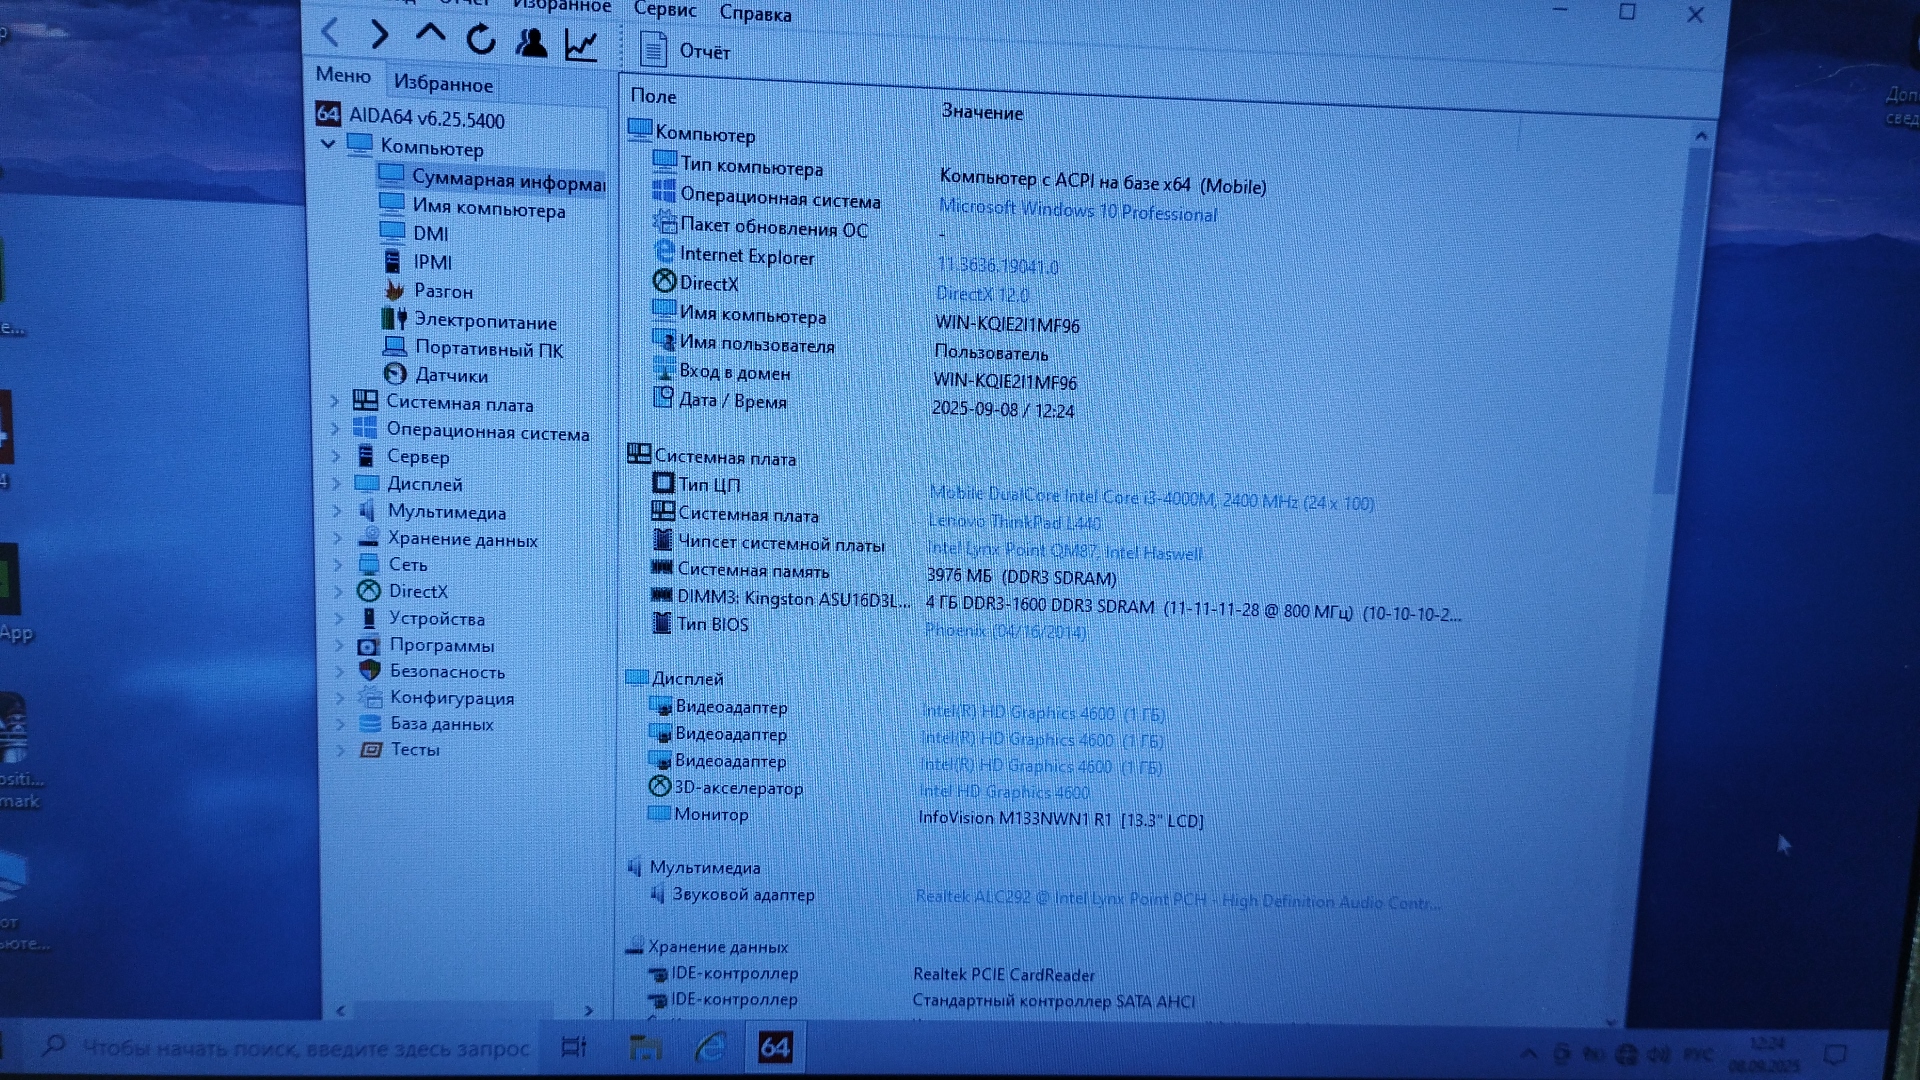This screenshot has width=1920, height=1080.
Task: Collapse the Компьютер tree node
Action: tap(328, 144)
